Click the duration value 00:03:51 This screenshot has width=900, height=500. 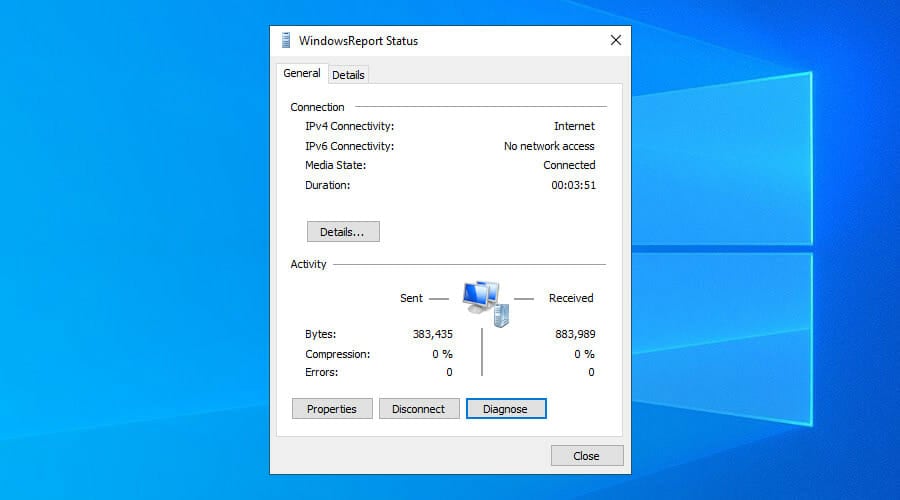573,185
